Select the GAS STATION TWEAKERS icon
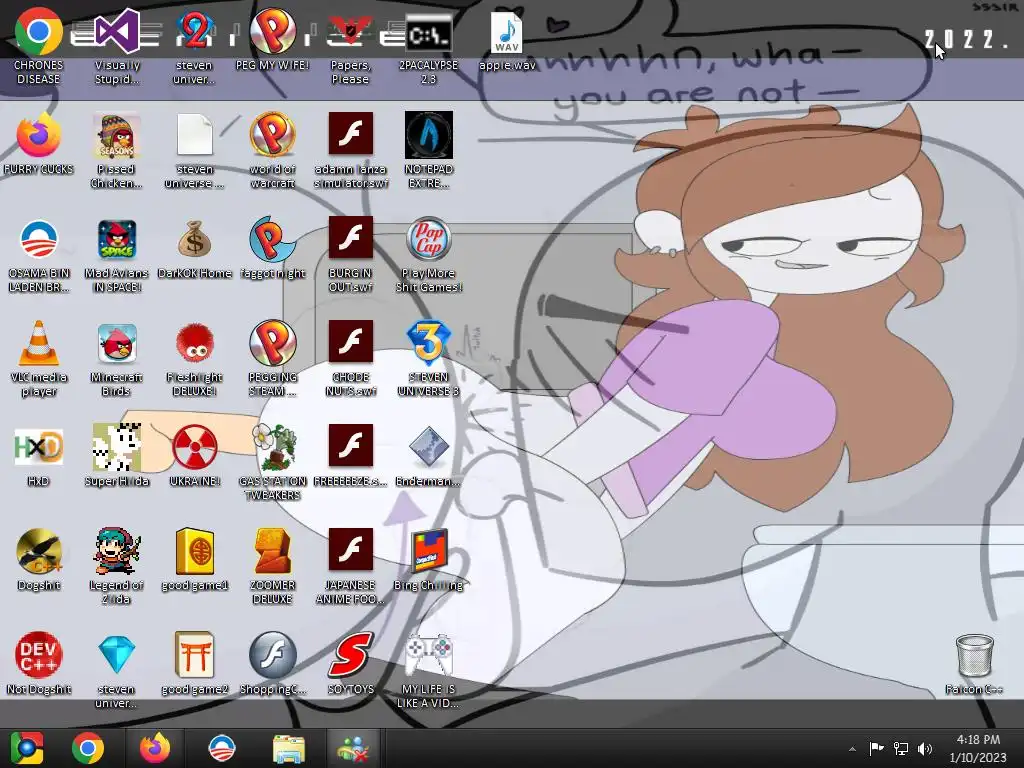This screenshot has width=1024, height=768. (272, 462)
